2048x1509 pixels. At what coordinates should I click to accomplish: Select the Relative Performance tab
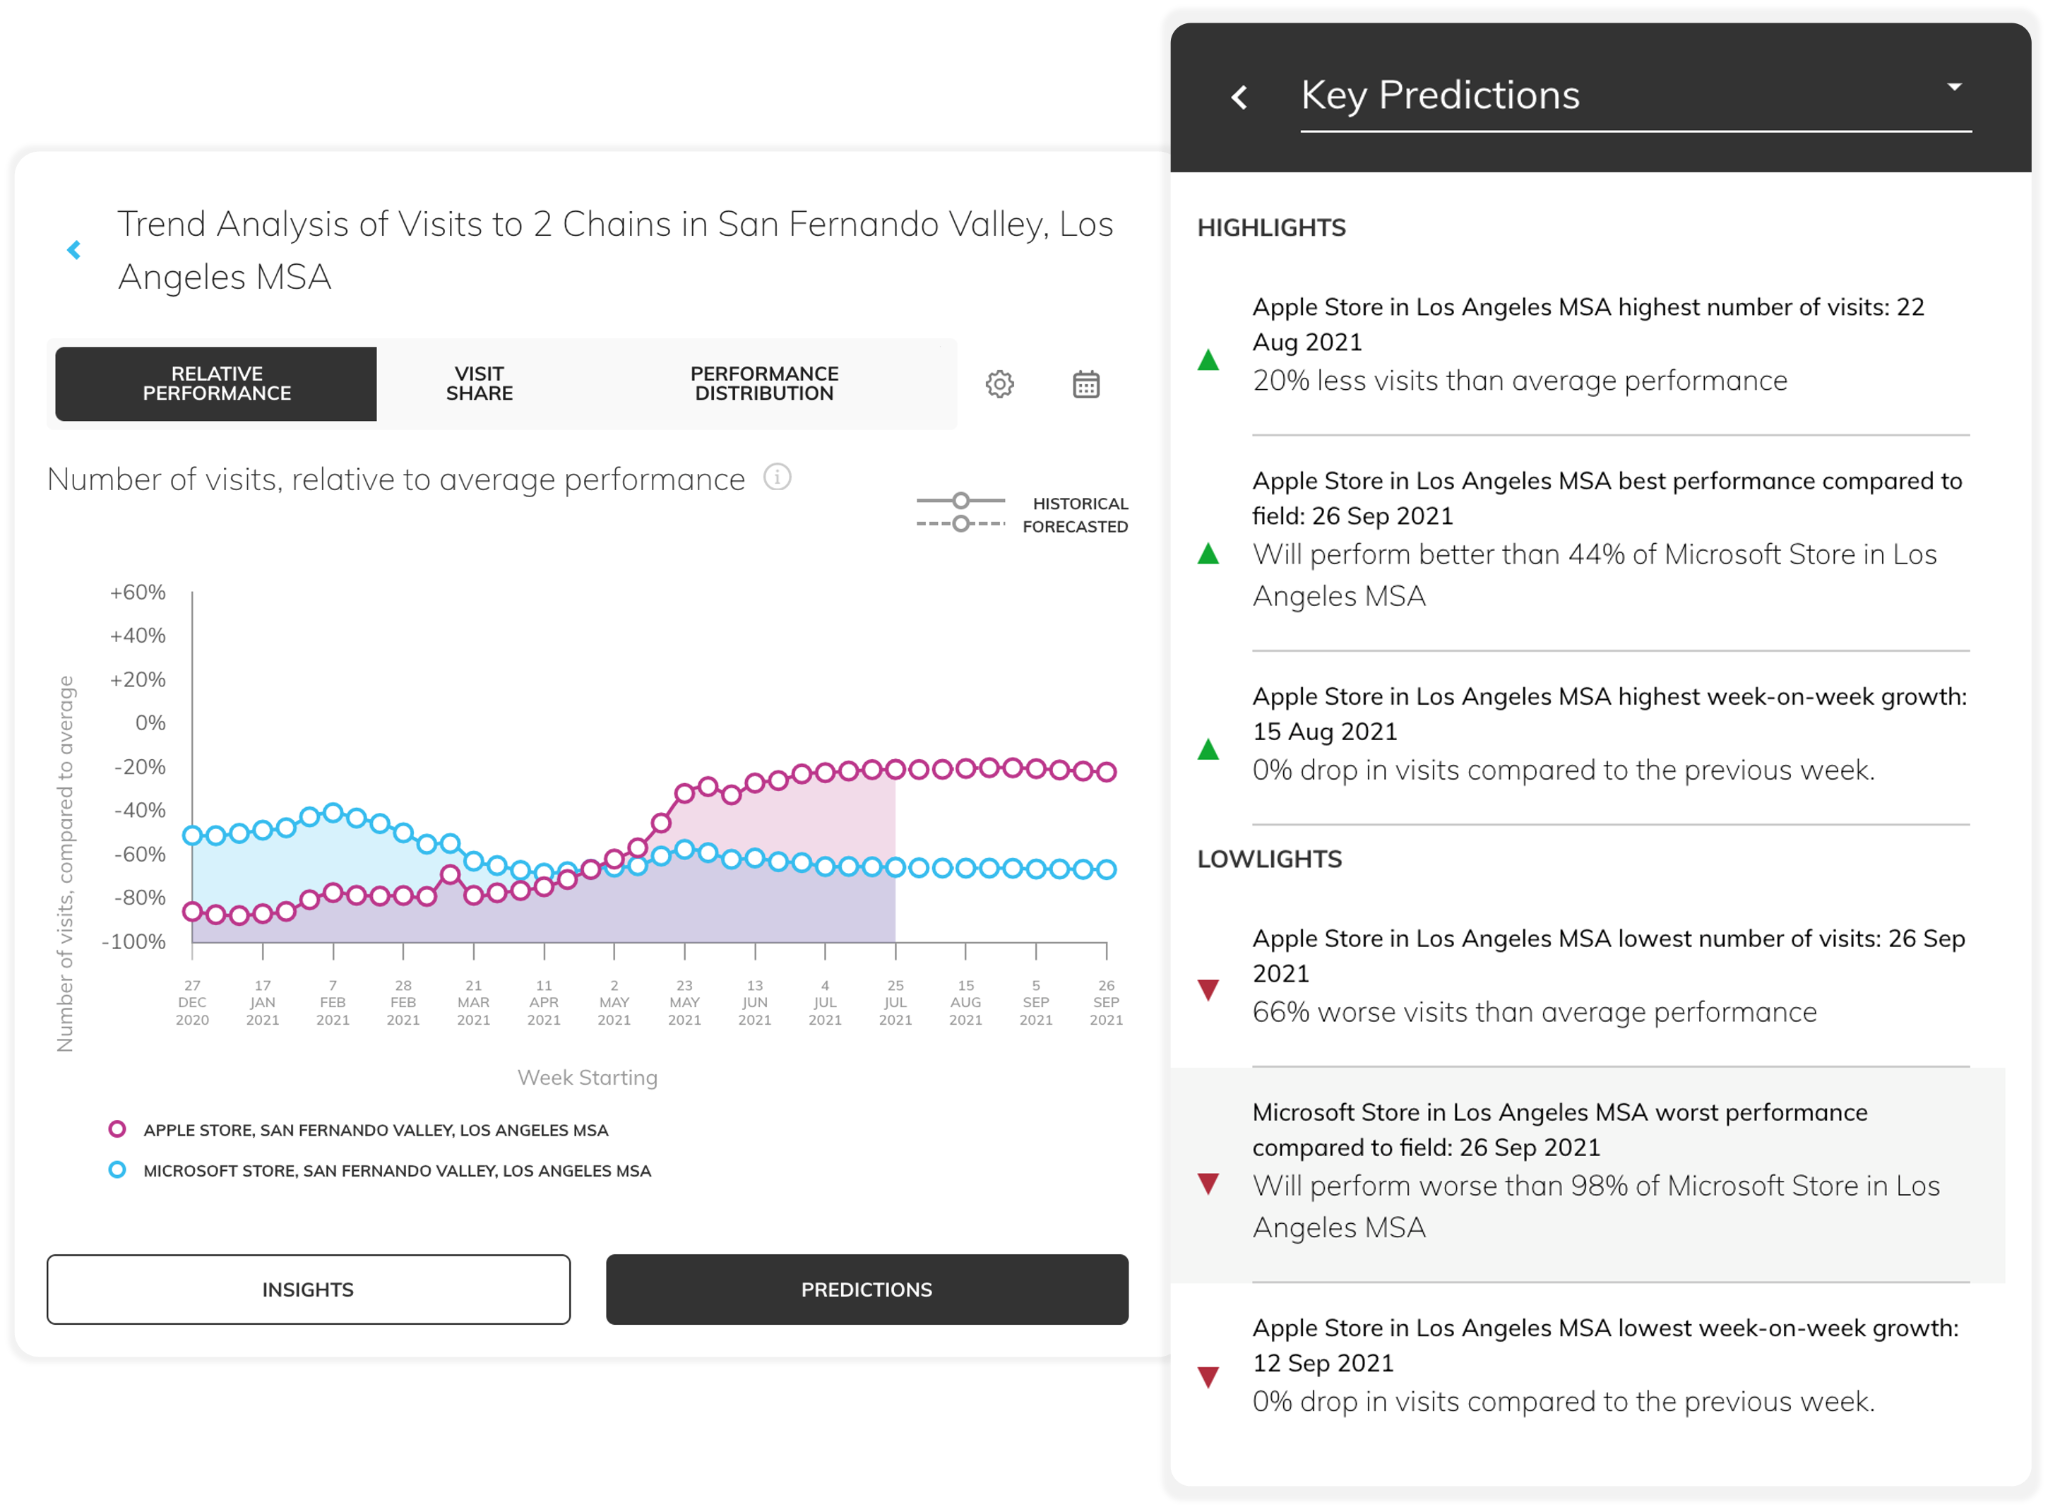(x=216, y=384)
